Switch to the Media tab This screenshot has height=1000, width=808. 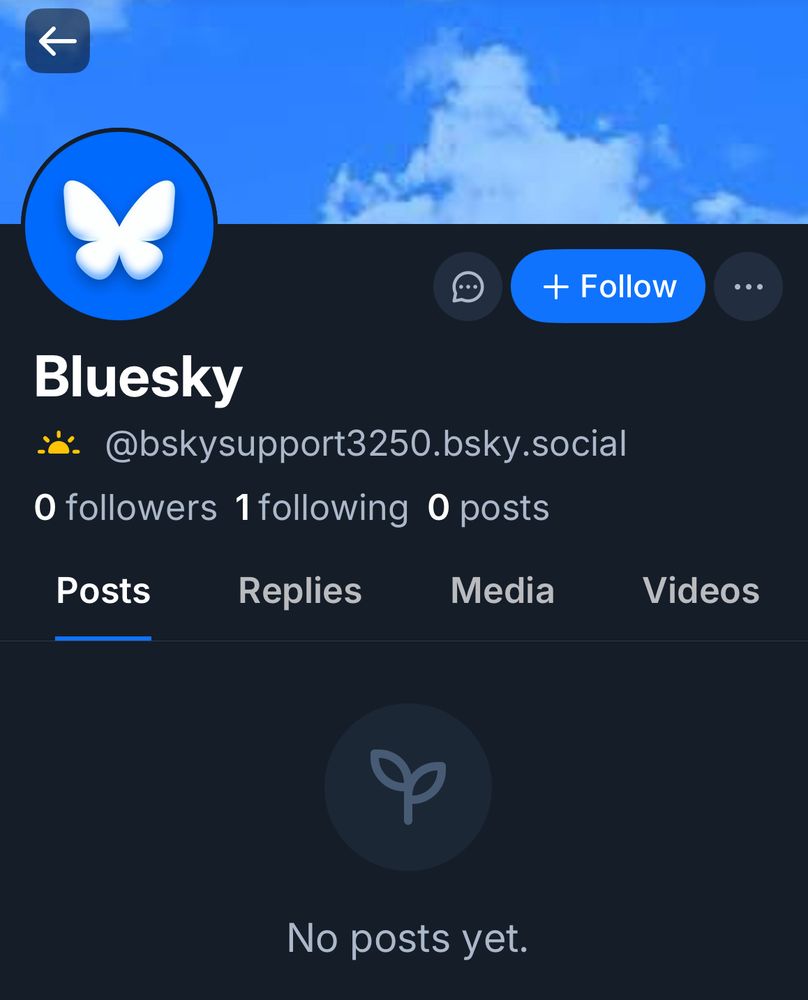click(x=503, y=591)
